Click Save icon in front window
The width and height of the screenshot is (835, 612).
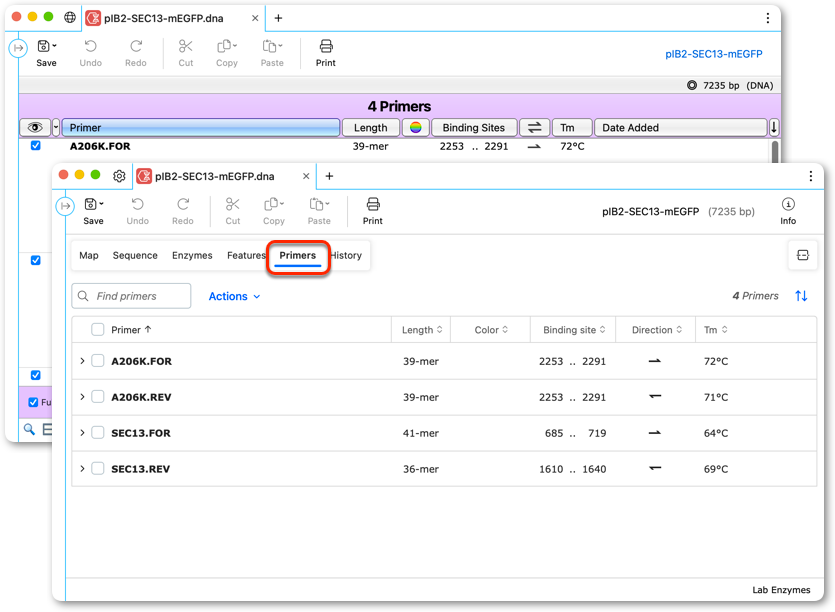point(93,205)
